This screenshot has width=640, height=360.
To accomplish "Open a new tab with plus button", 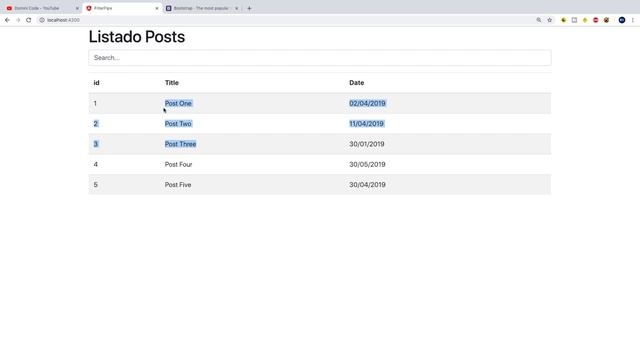I will tap(249, 8).
